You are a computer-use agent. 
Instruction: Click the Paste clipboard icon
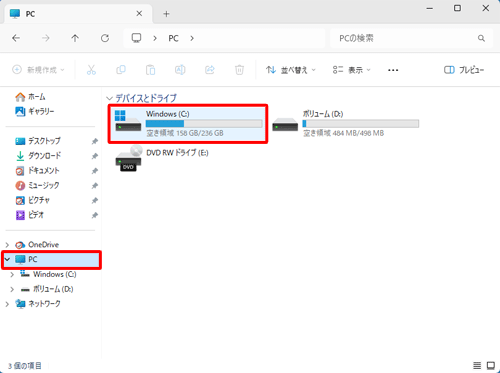pos(150,70)
